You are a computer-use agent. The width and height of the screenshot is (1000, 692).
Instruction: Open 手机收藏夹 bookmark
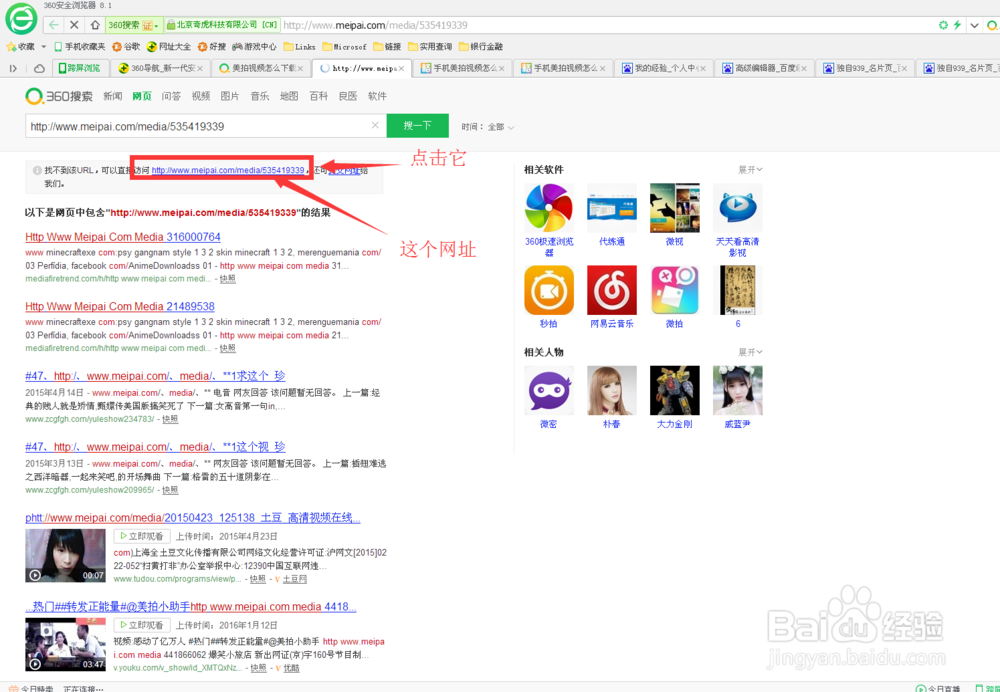(80, 47)
